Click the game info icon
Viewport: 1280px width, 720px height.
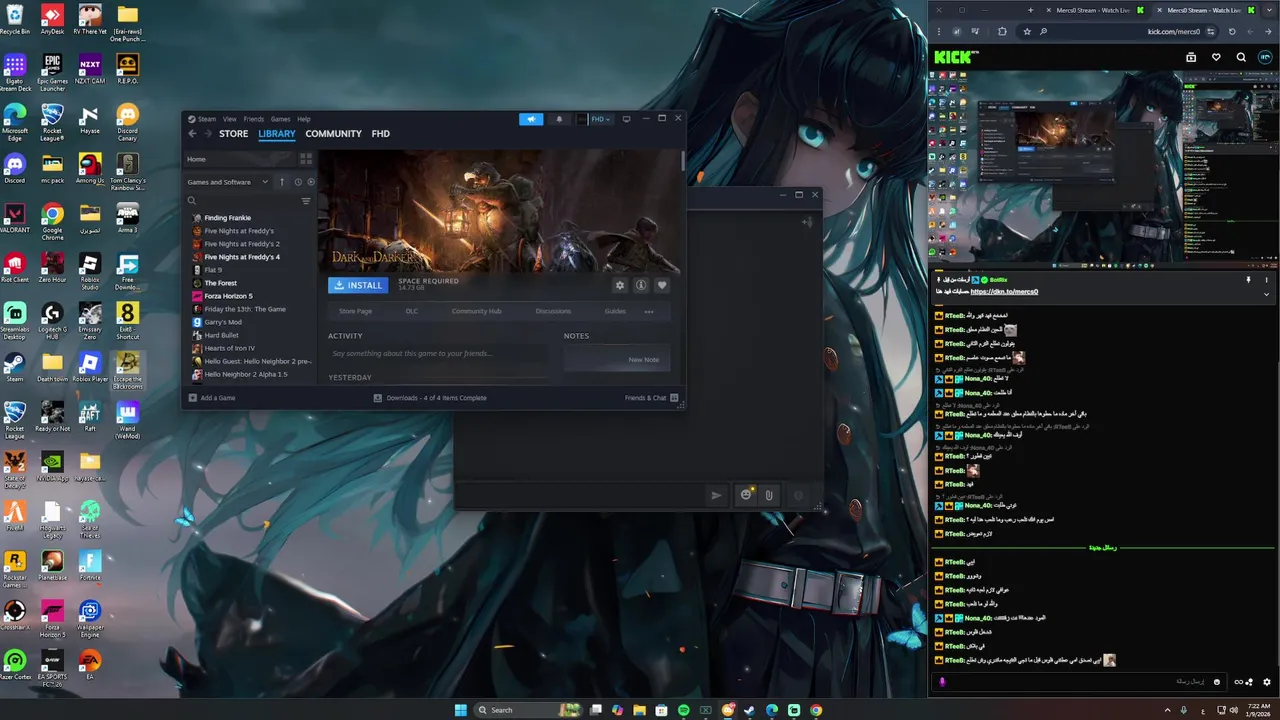[641, 285]
